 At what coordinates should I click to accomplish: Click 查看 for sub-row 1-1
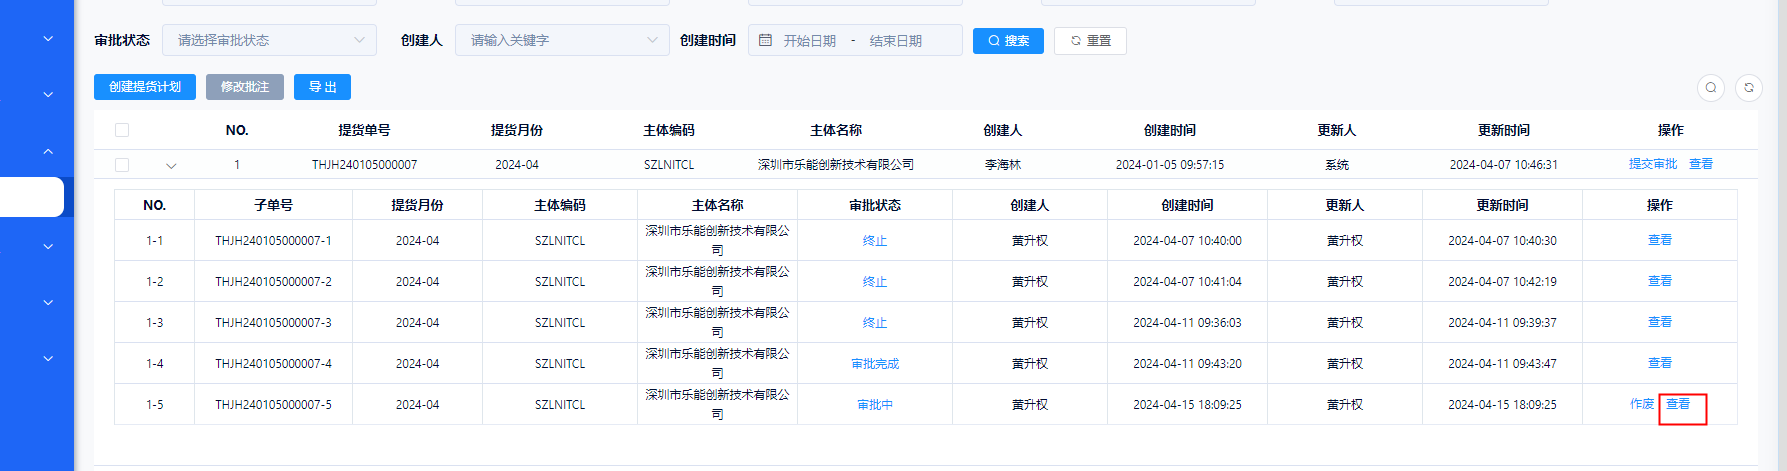[x=1660, y=240]
